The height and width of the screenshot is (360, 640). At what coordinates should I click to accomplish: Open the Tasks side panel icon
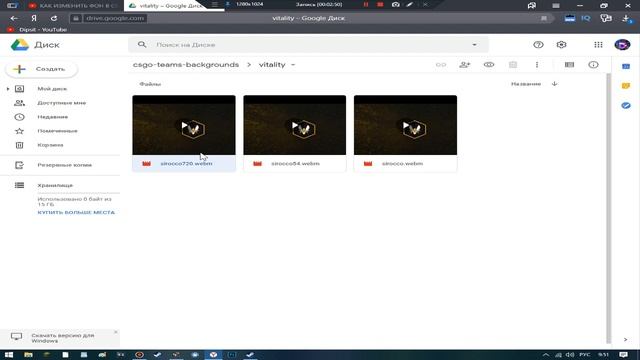click(x=626, y=105)
